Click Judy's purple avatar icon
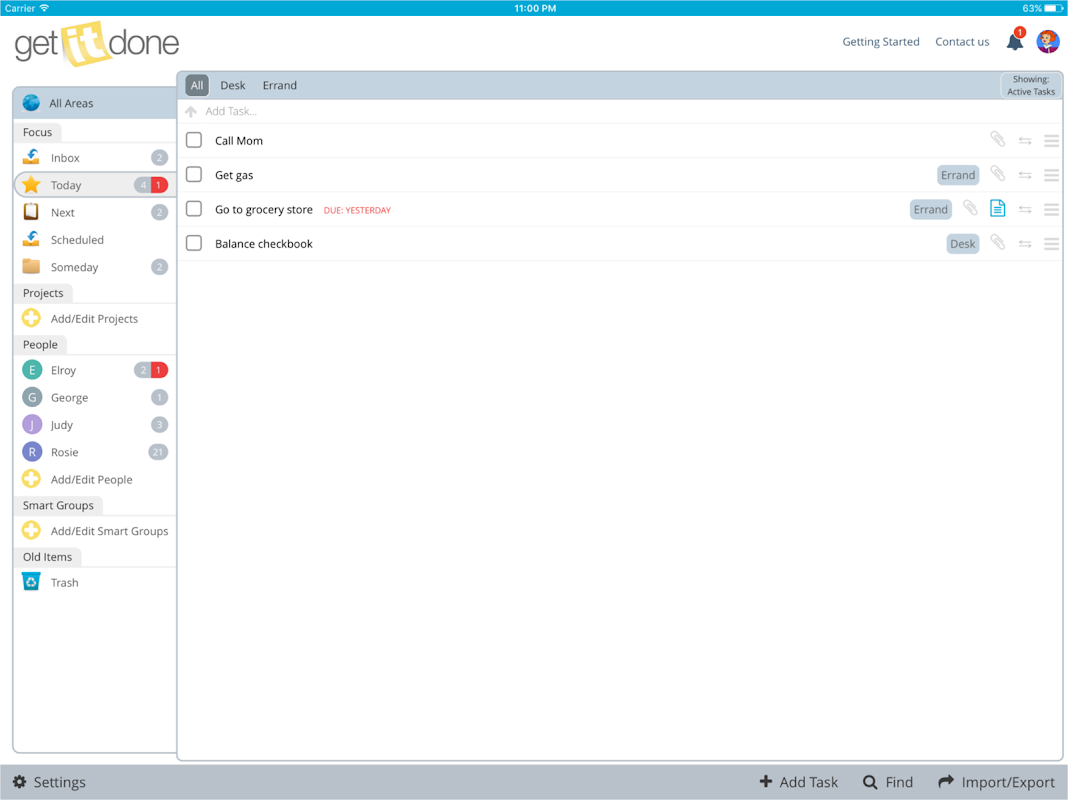Image resolution: width=1068 pixels, height=800 pixels. tap(32, 424)
